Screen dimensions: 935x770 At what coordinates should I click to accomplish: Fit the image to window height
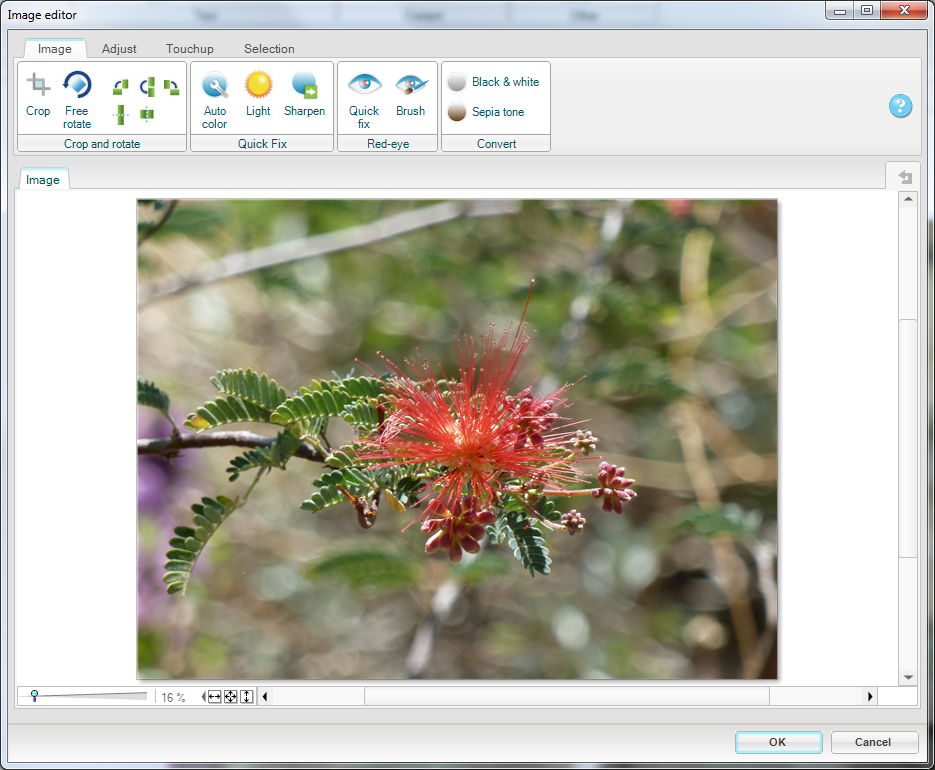(x=246, y=696)
